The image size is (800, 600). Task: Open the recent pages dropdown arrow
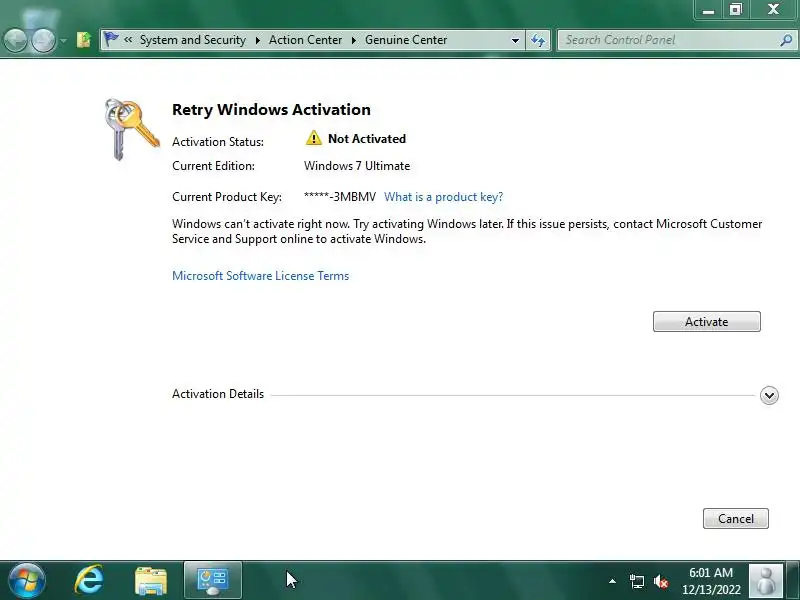(63, 40)
